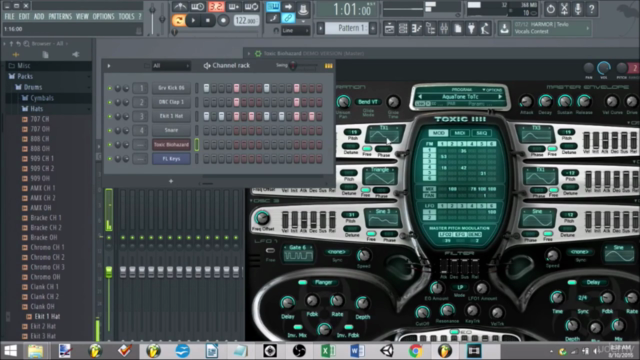The height and width of the screenshot is (360, 640).
Task: Open the EDIT menu
Action: click(x=24, y=17)
